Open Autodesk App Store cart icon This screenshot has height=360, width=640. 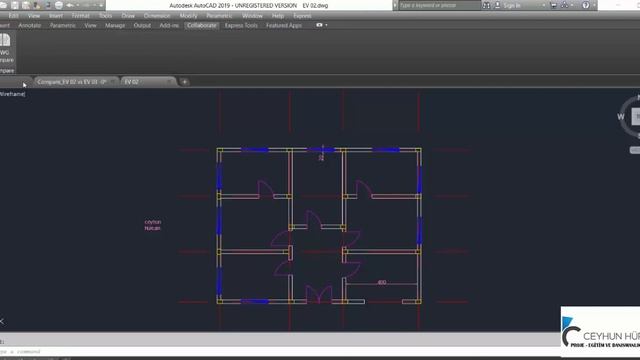pyautogui.click(x=553, y=5)
